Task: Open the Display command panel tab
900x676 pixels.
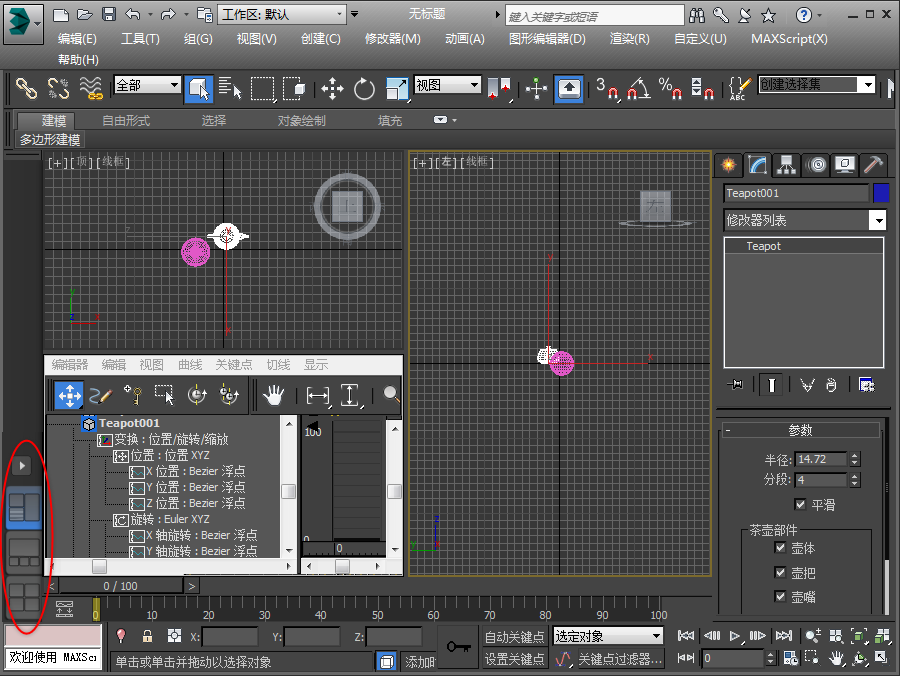Action: [x=845, y=165]
